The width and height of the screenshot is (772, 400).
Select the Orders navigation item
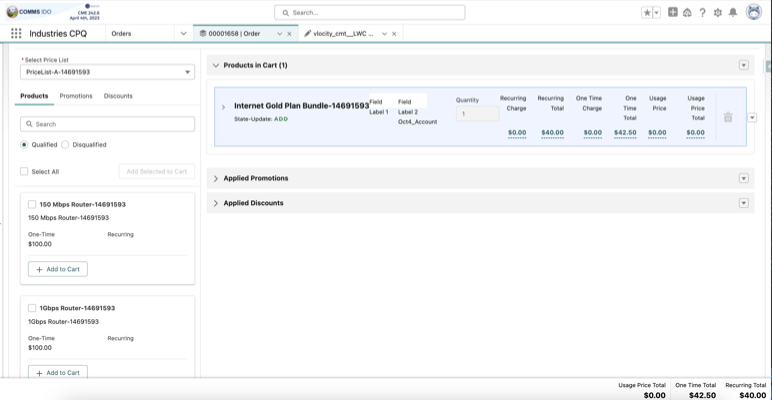point(122,33)
